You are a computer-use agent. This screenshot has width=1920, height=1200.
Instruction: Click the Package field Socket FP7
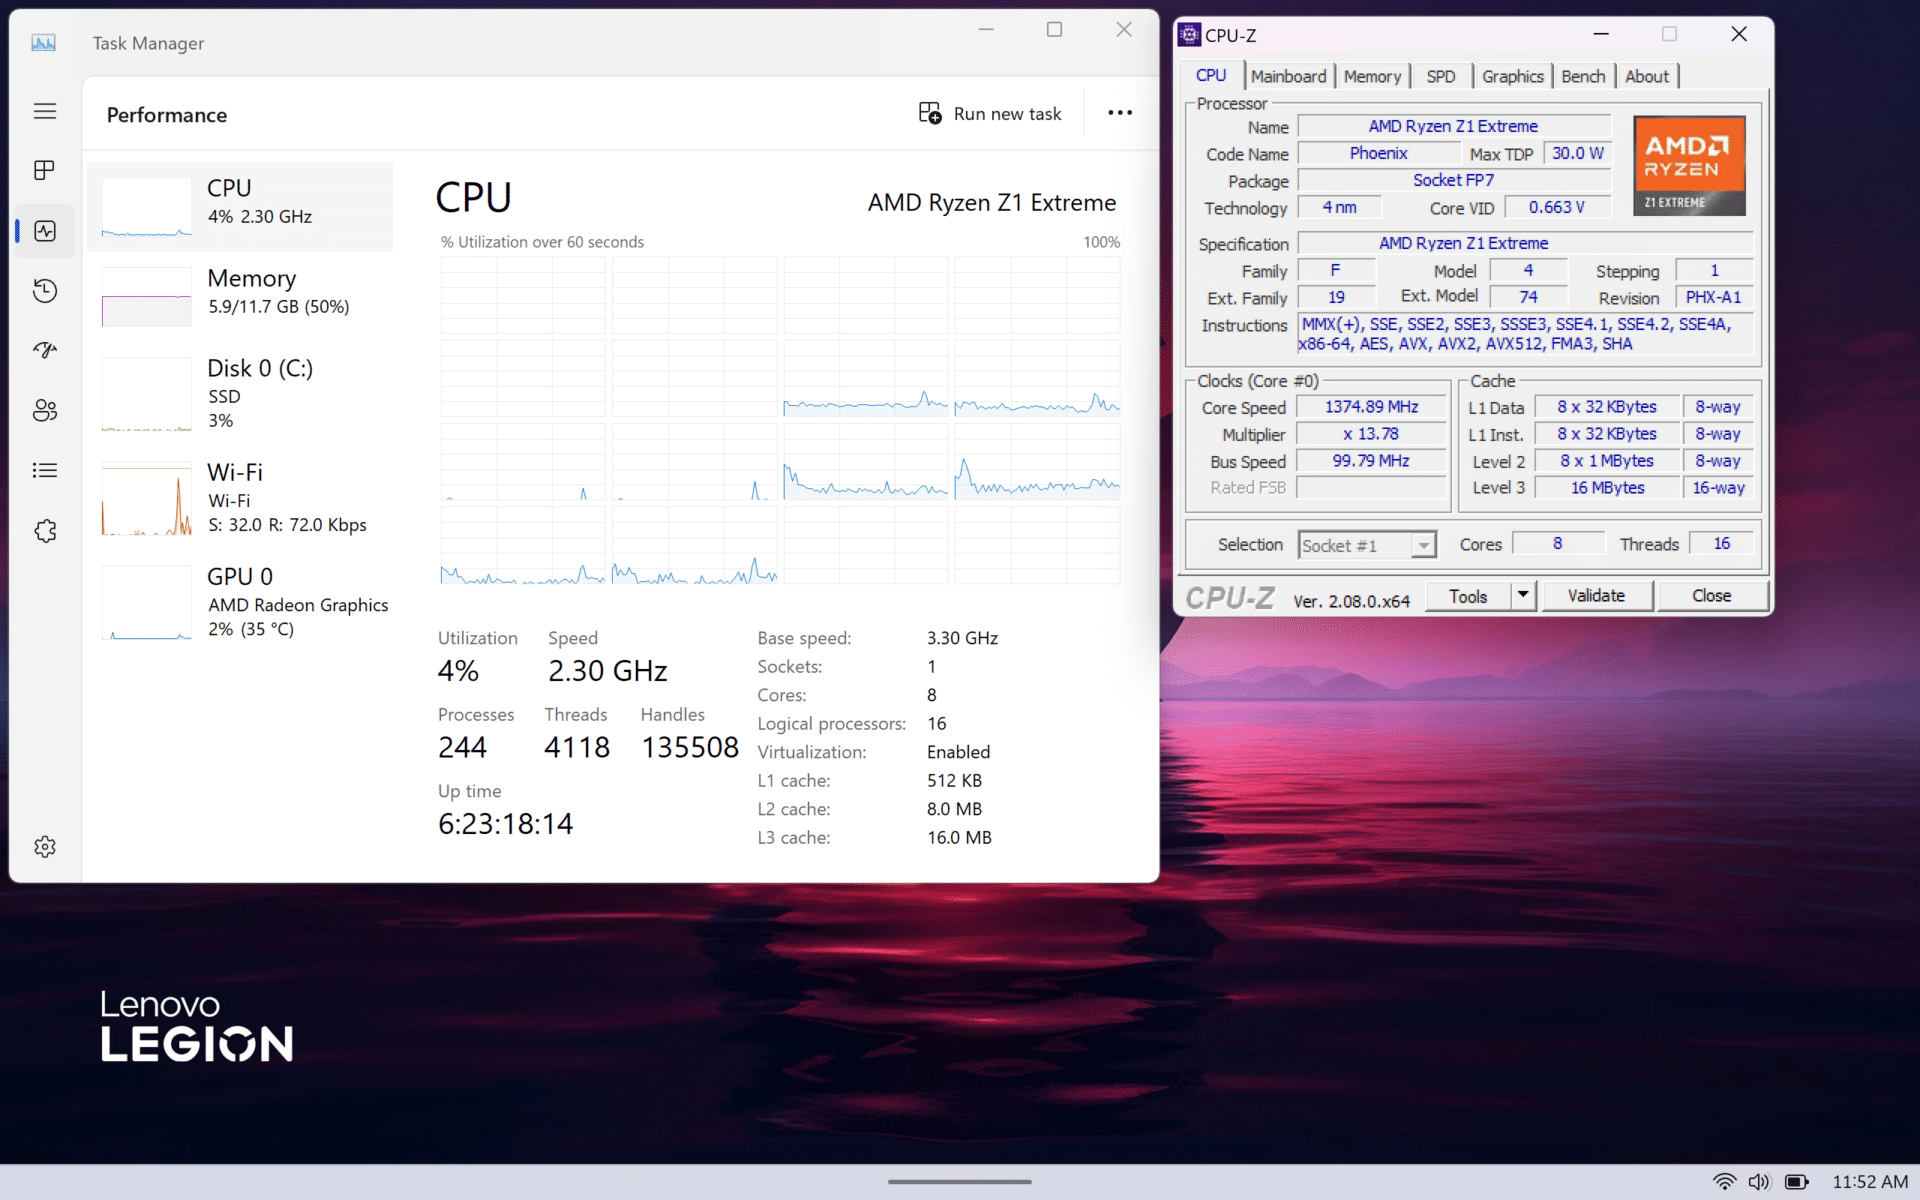point(1454,180)
